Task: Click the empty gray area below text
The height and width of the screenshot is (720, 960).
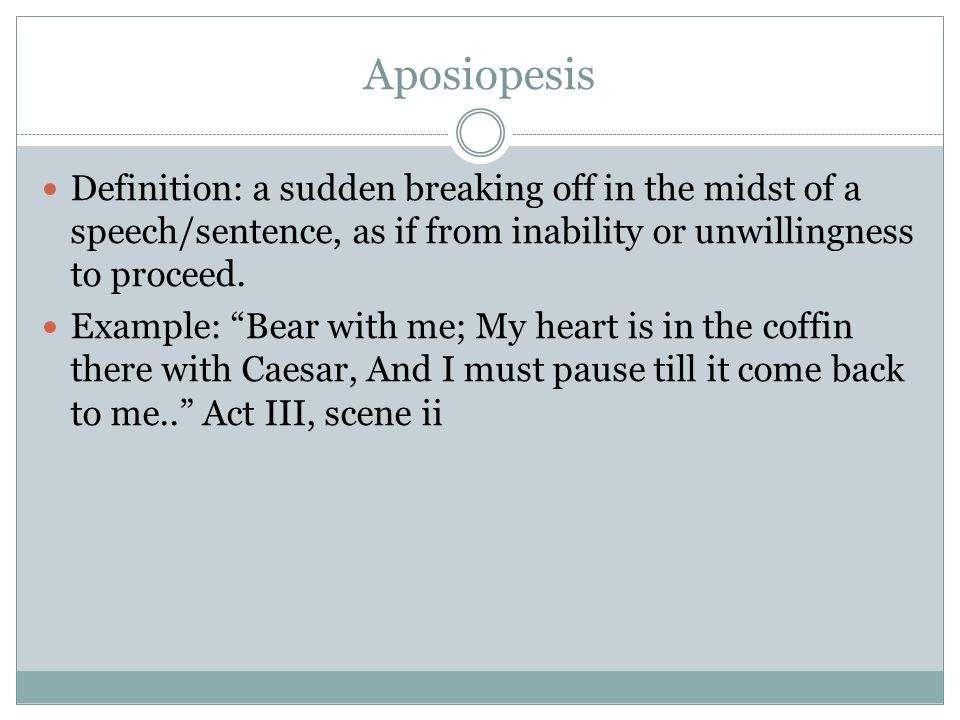Action: click(x=480, y=551)
